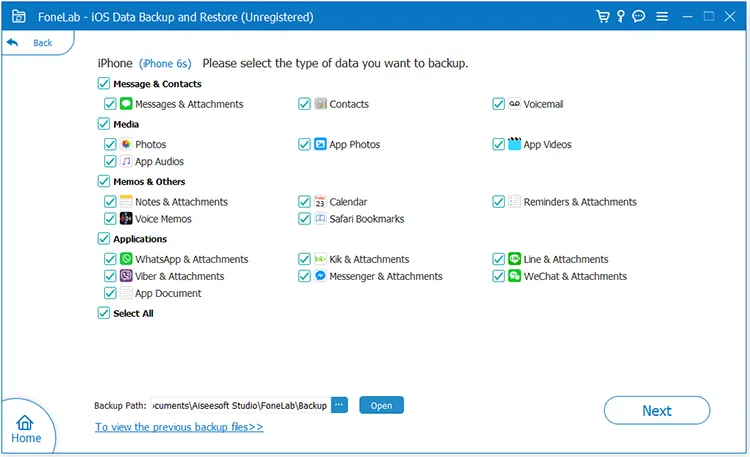The image size is (750, 457).
Task: Click the WeChat icon
Action: pos(515,276)
